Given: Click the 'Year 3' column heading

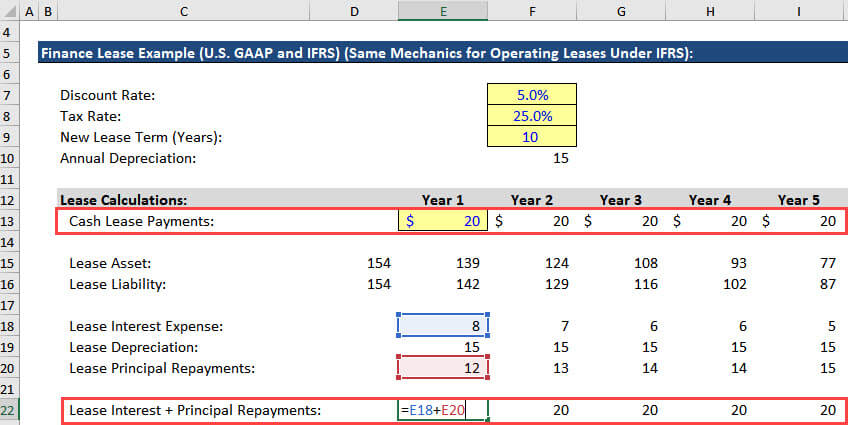Looking at the screenshot, I should click(x=621, y=200).
